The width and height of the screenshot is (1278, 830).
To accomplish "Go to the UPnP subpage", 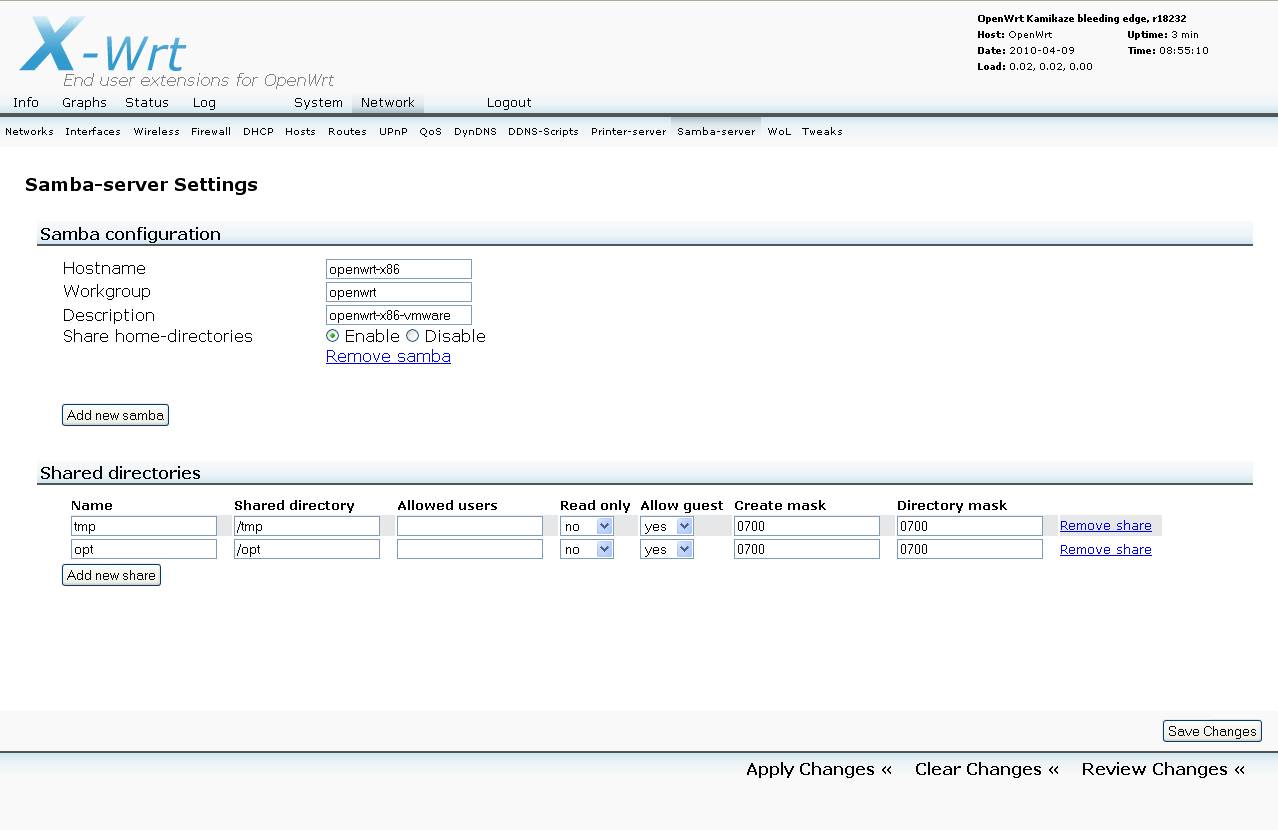I will pos(393,131).
